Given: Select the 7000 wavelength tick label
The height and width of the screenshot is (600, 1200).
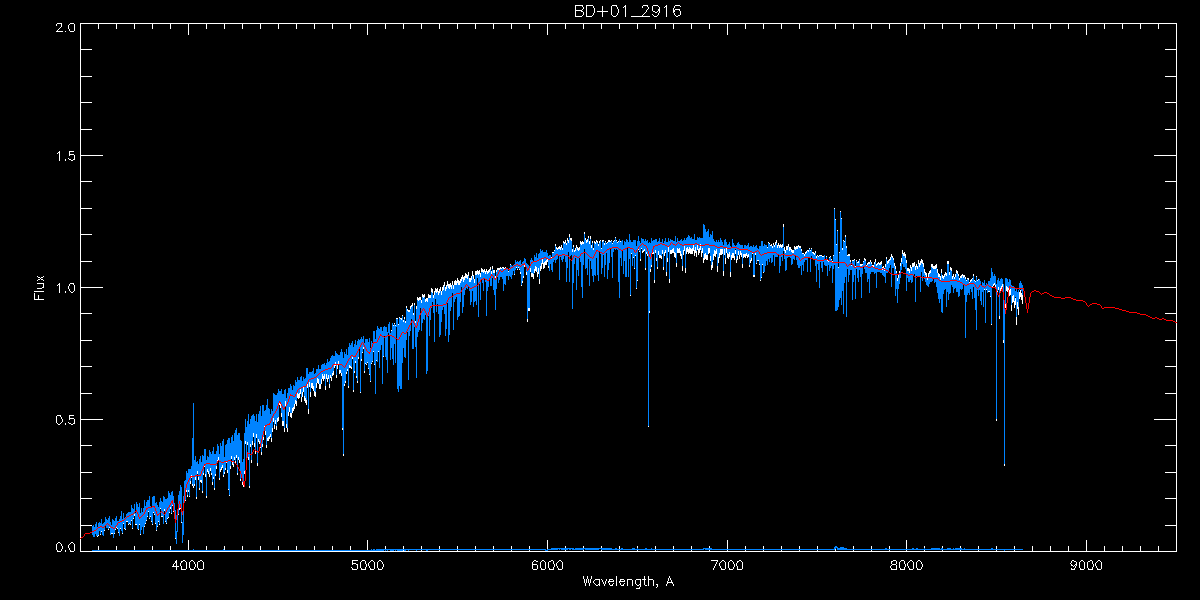Looking at the screenshot, I should (x=727, y=565).
